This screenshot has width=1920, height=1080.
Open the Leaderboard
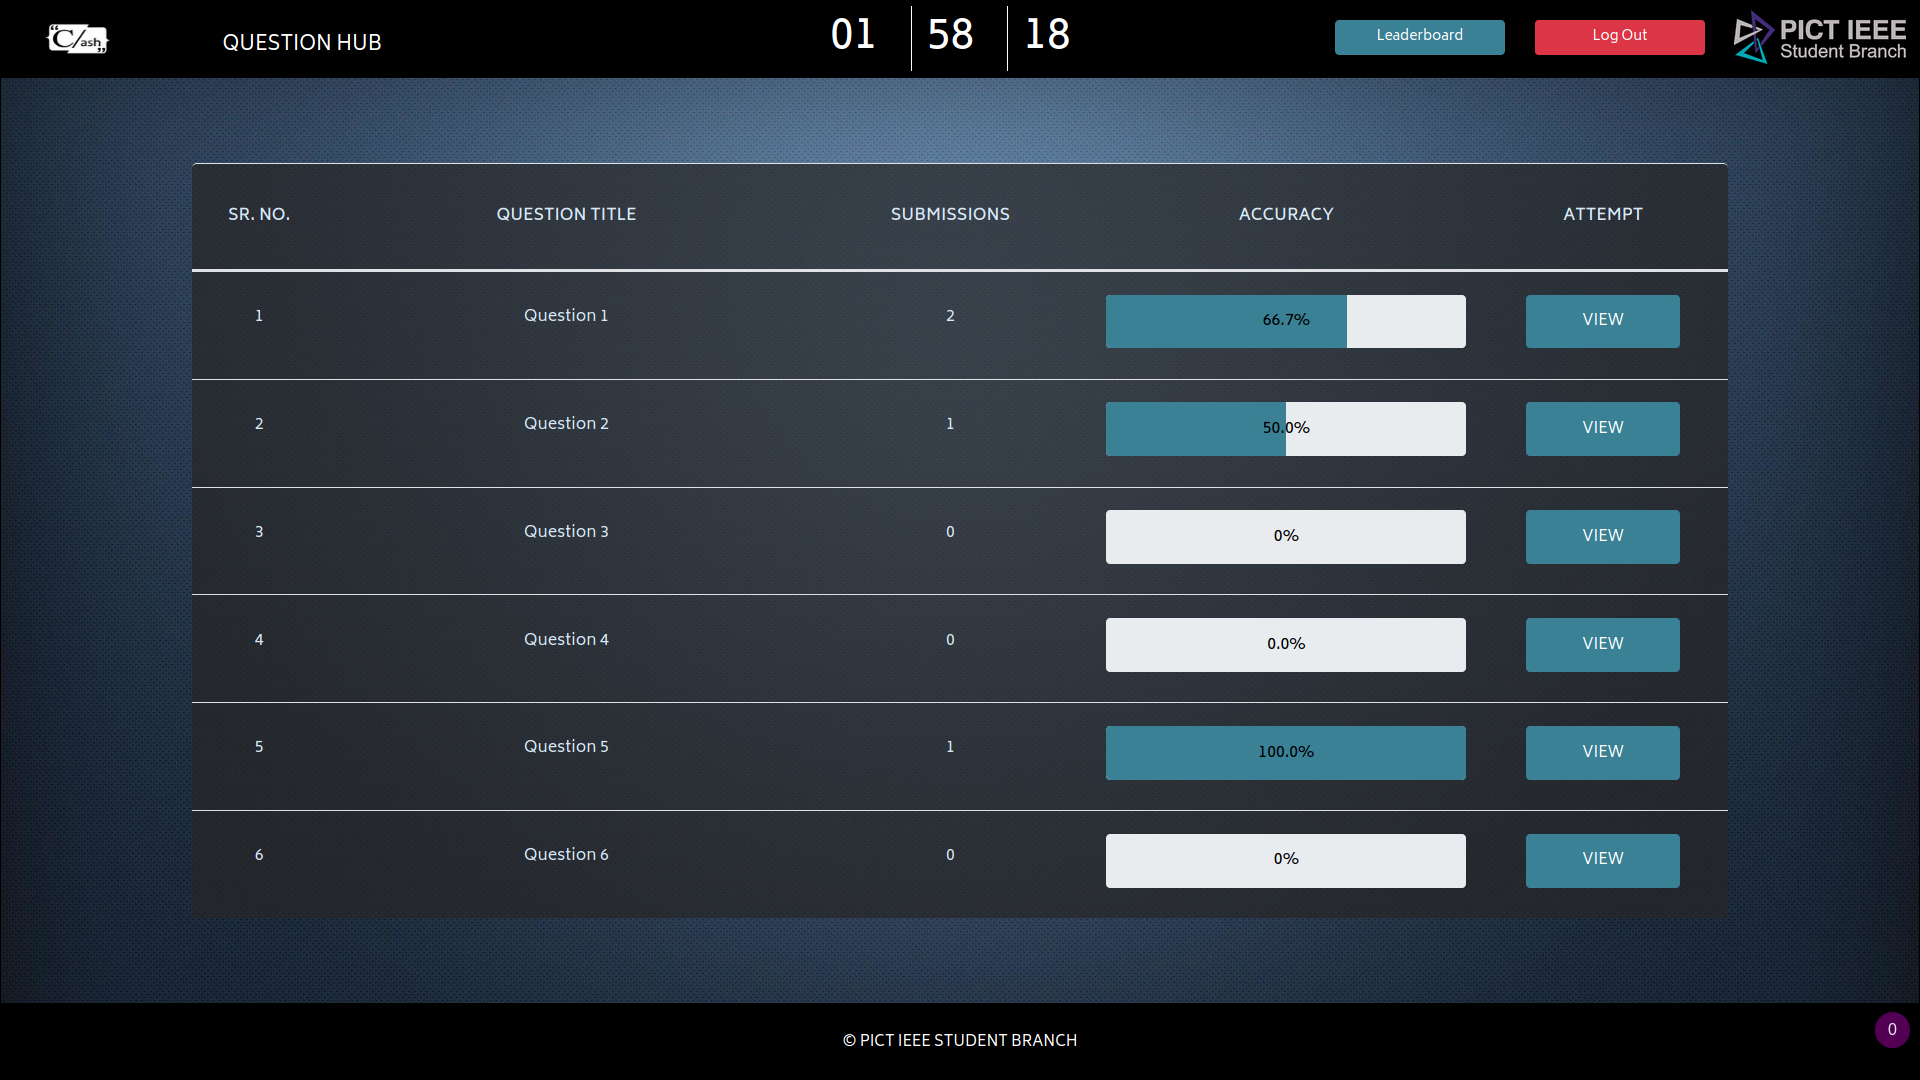1419,37
